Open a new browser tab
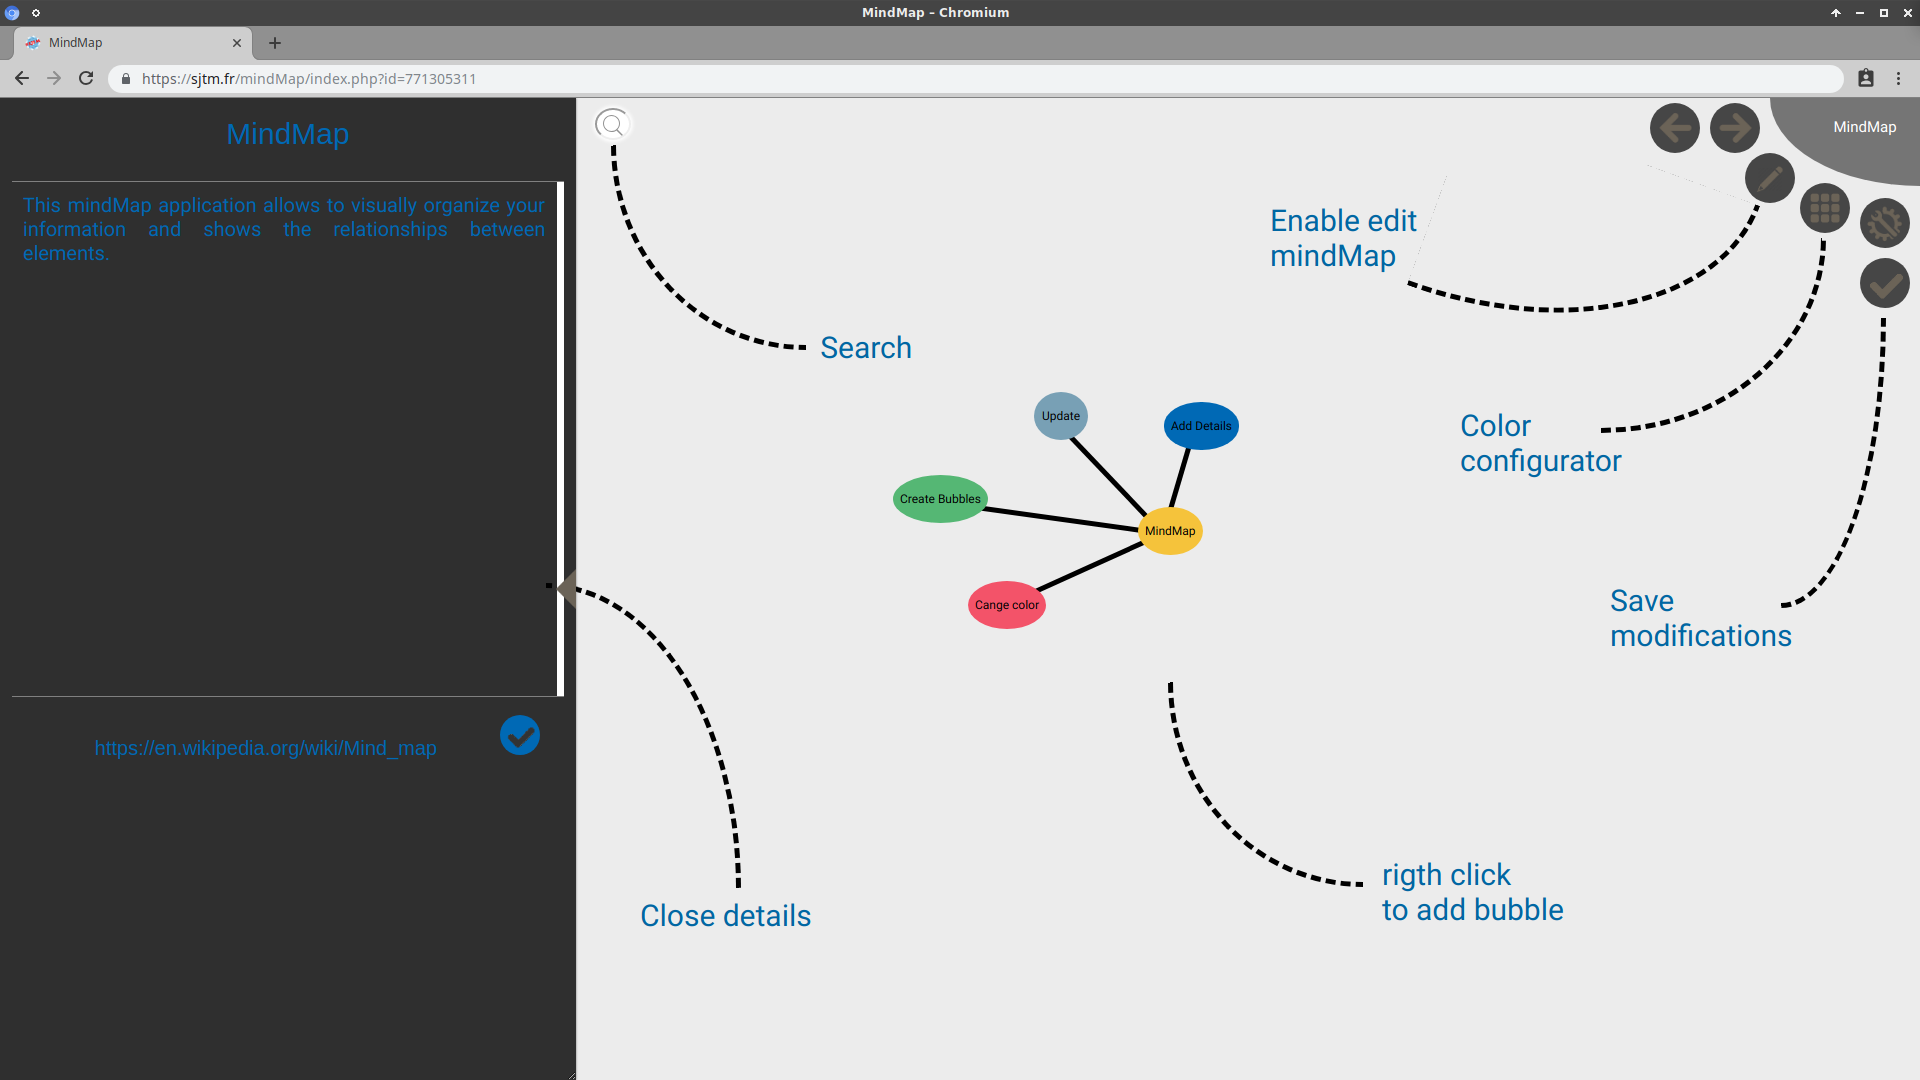This screenshot has width=1920, height=1080. tap(275, 43)
